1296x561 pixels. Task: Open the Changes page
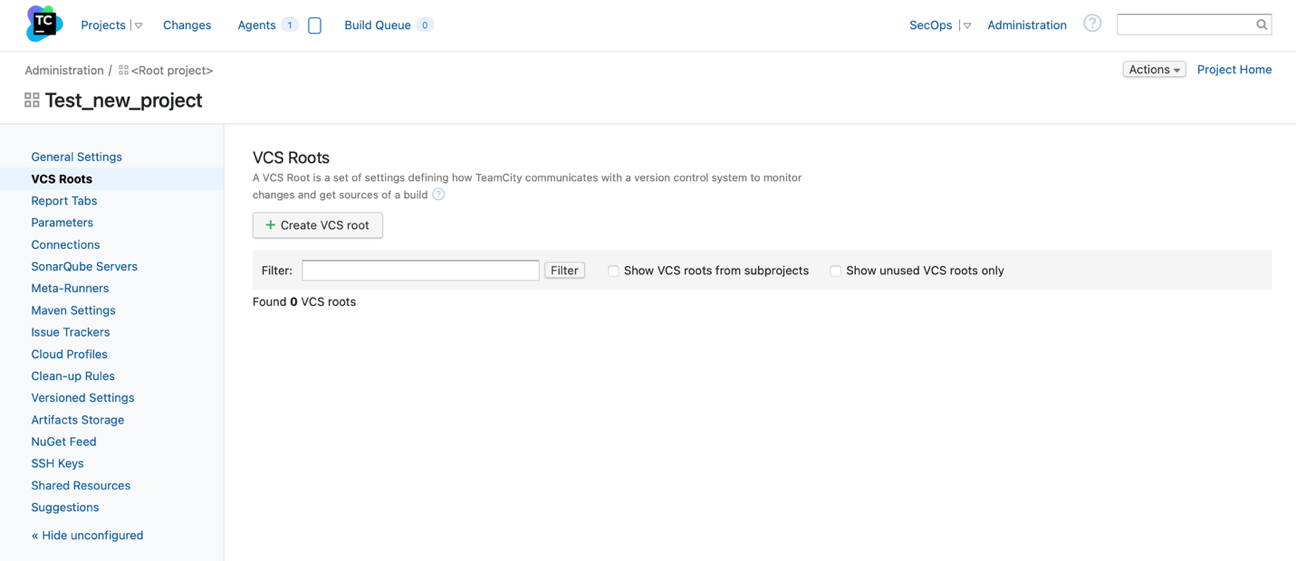[x=187, y=25]
